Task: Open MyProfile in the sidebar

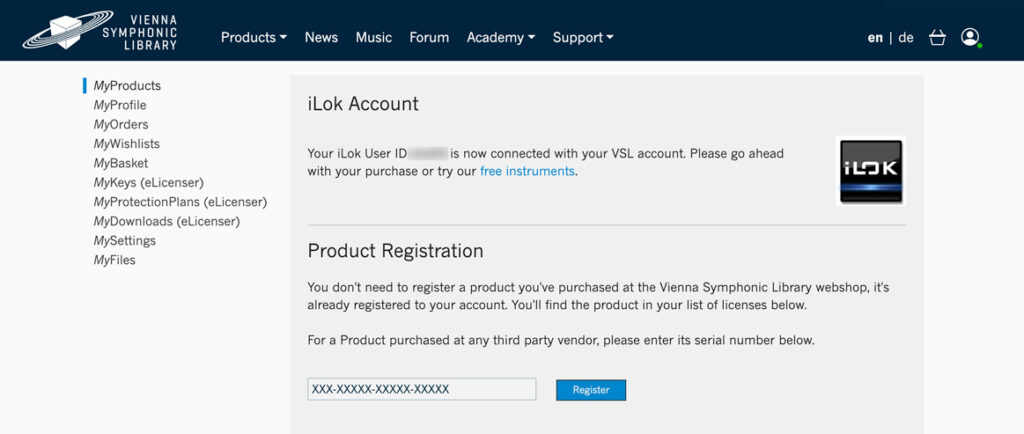Action: (x=120, y=105)
